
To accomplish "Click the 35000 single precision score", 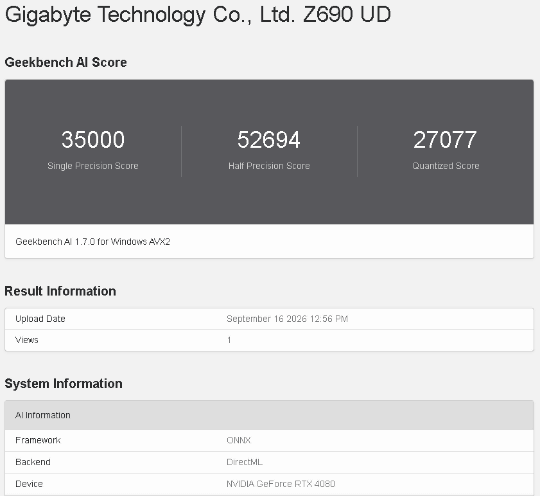I will [x=93, y=140].
